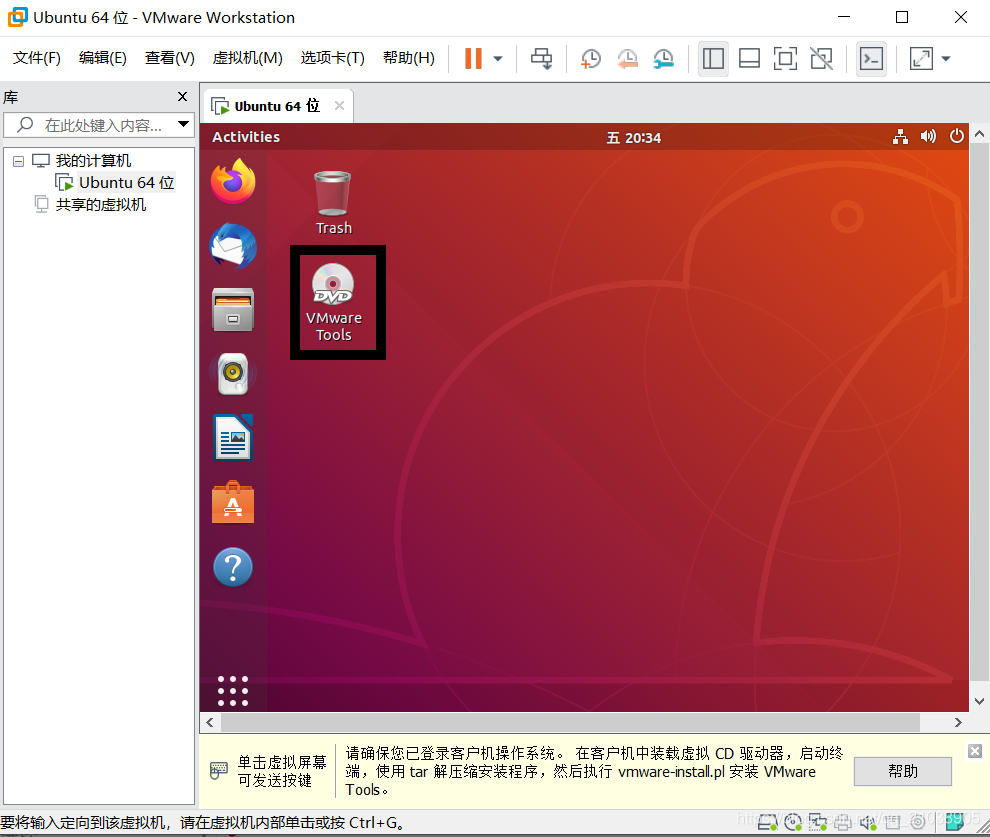
Task: Close the Ubuntu 64 位 tab
Action: coord(339,105)
